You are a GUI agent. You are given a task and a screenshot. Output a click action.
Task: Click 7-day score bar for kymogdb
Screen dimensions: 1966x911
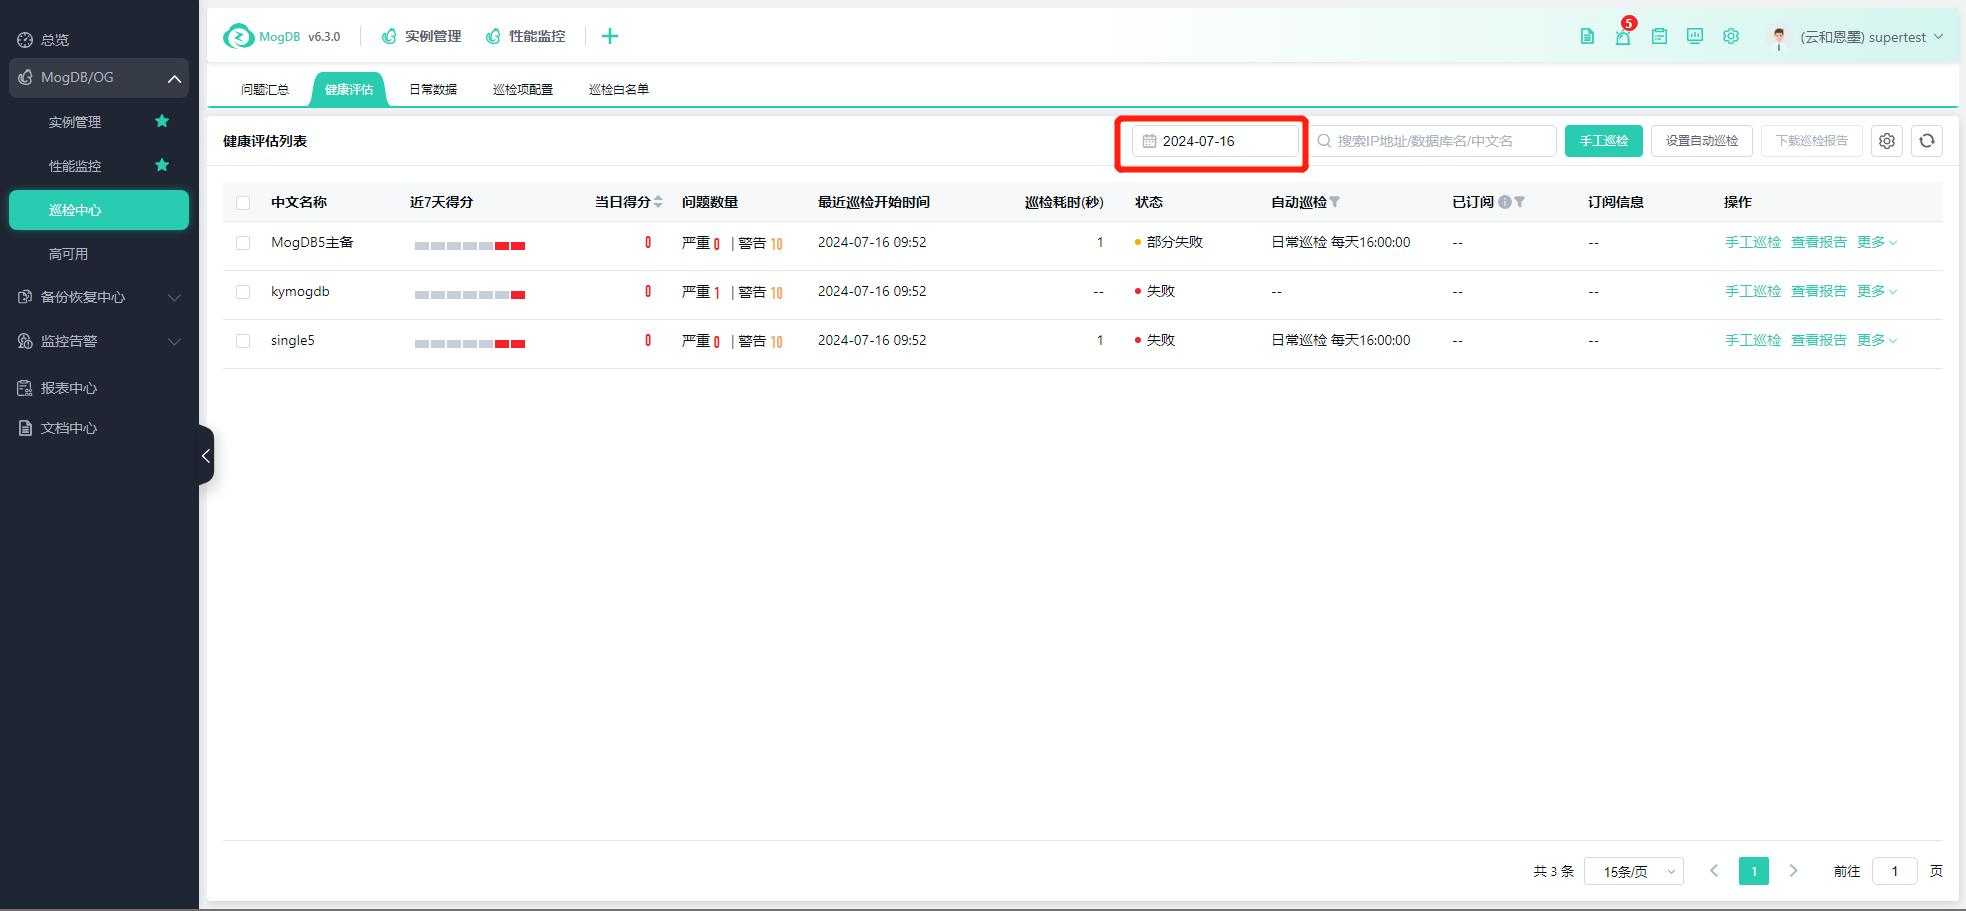coord(470,295)
